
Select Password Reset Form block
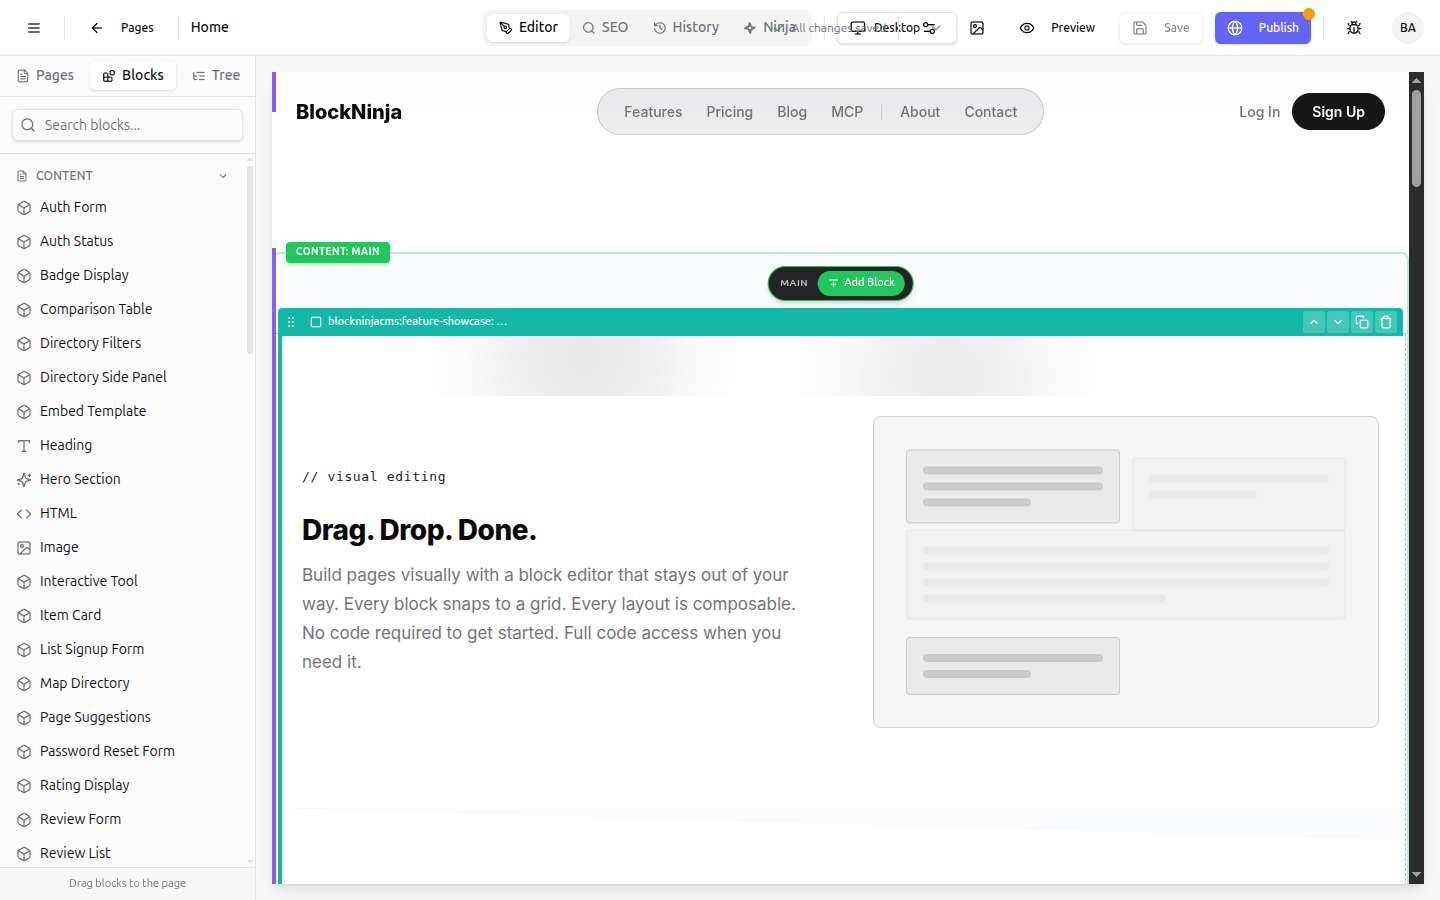point(126,751)
